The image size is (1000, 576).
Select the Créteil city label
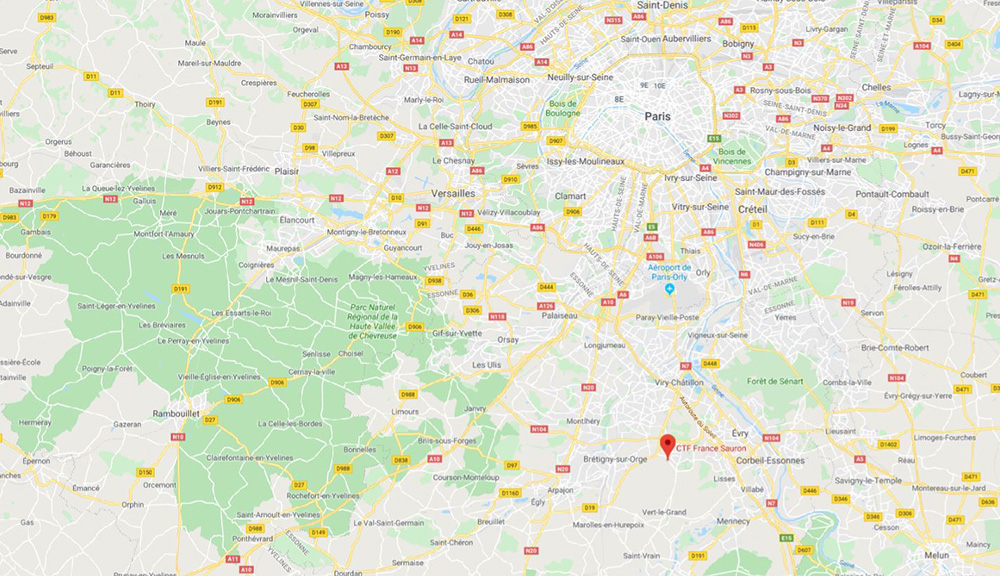753,209
